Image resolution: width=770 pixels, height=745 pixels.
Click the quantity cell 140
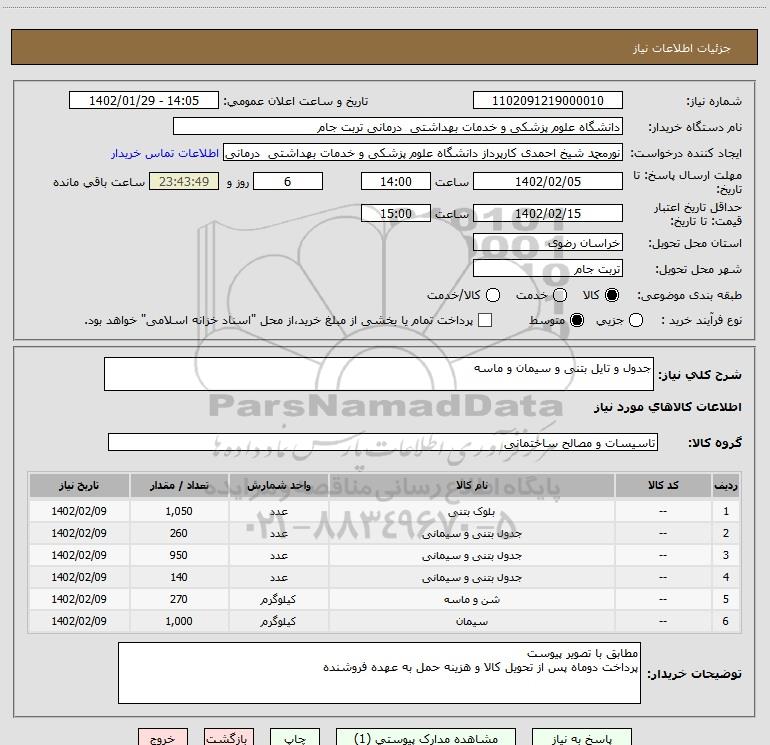click(x=179, y=578)
